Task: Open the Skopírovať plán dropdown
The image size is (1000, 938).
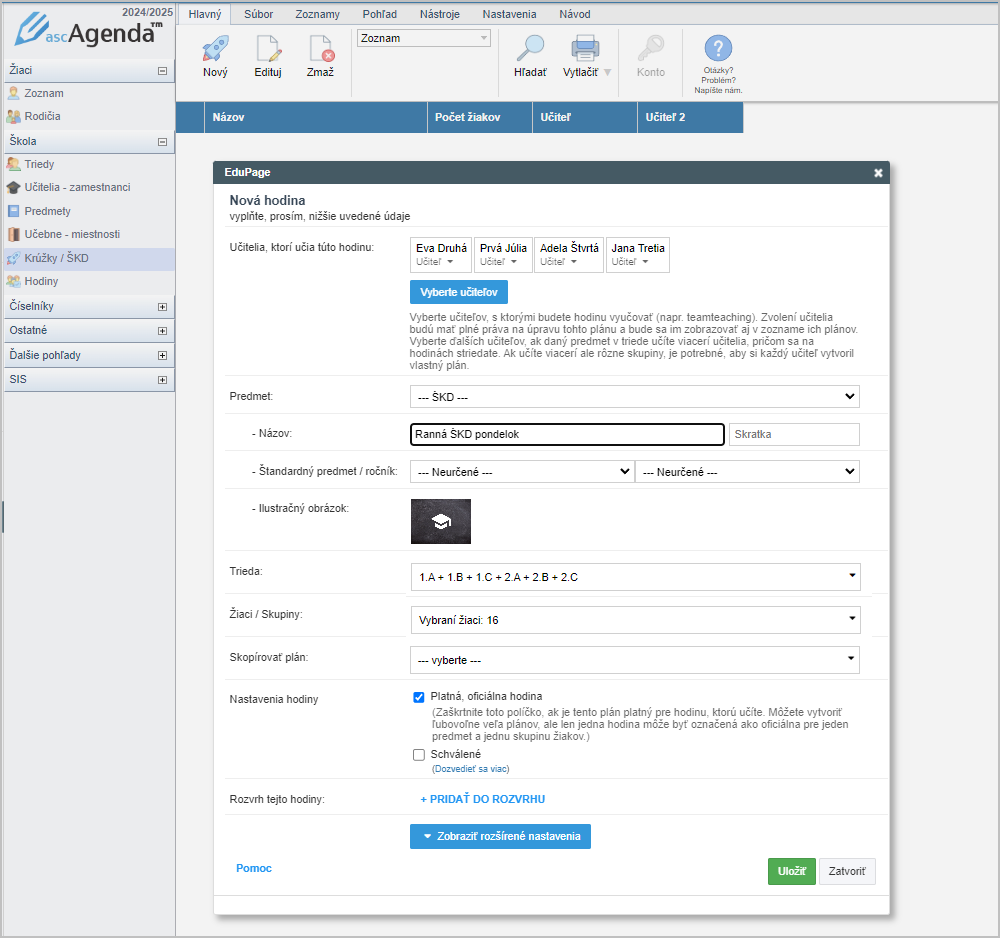Action: [635, 660]
